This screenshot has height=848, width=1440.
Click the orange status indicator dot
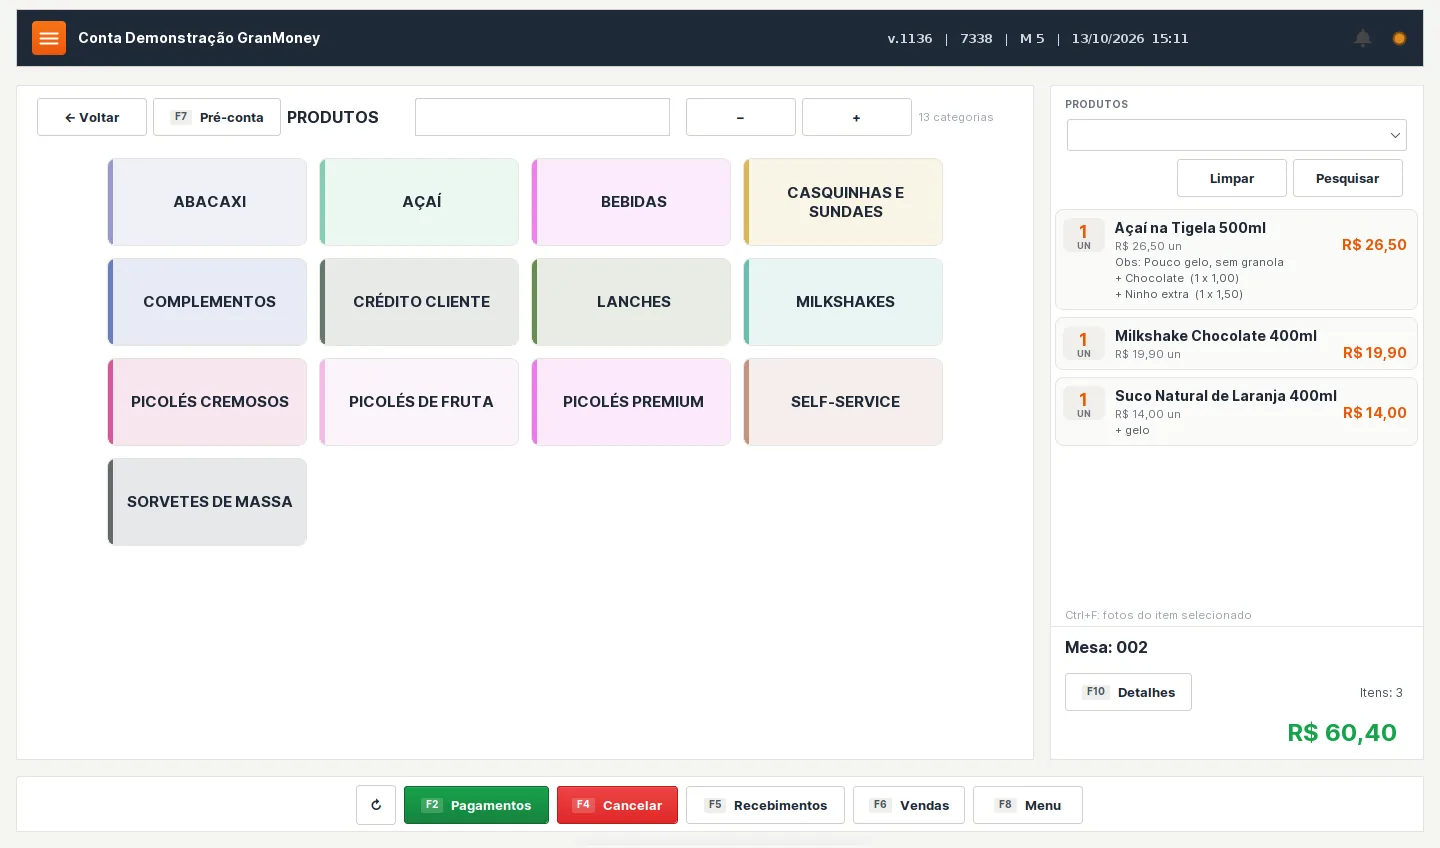click(x=1399, y=38)
